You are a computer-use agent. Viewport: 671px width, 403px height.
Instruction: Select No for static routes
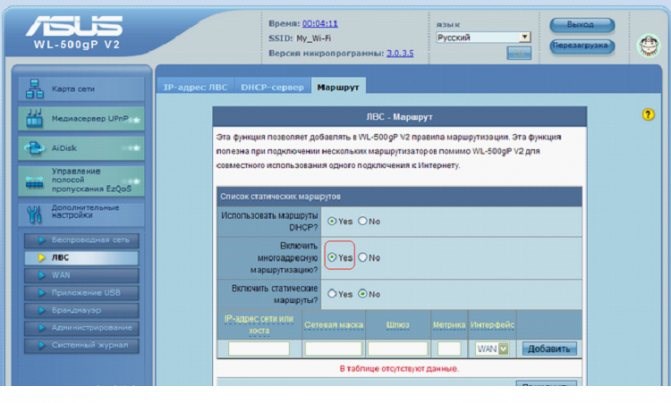tap(362, 293)
